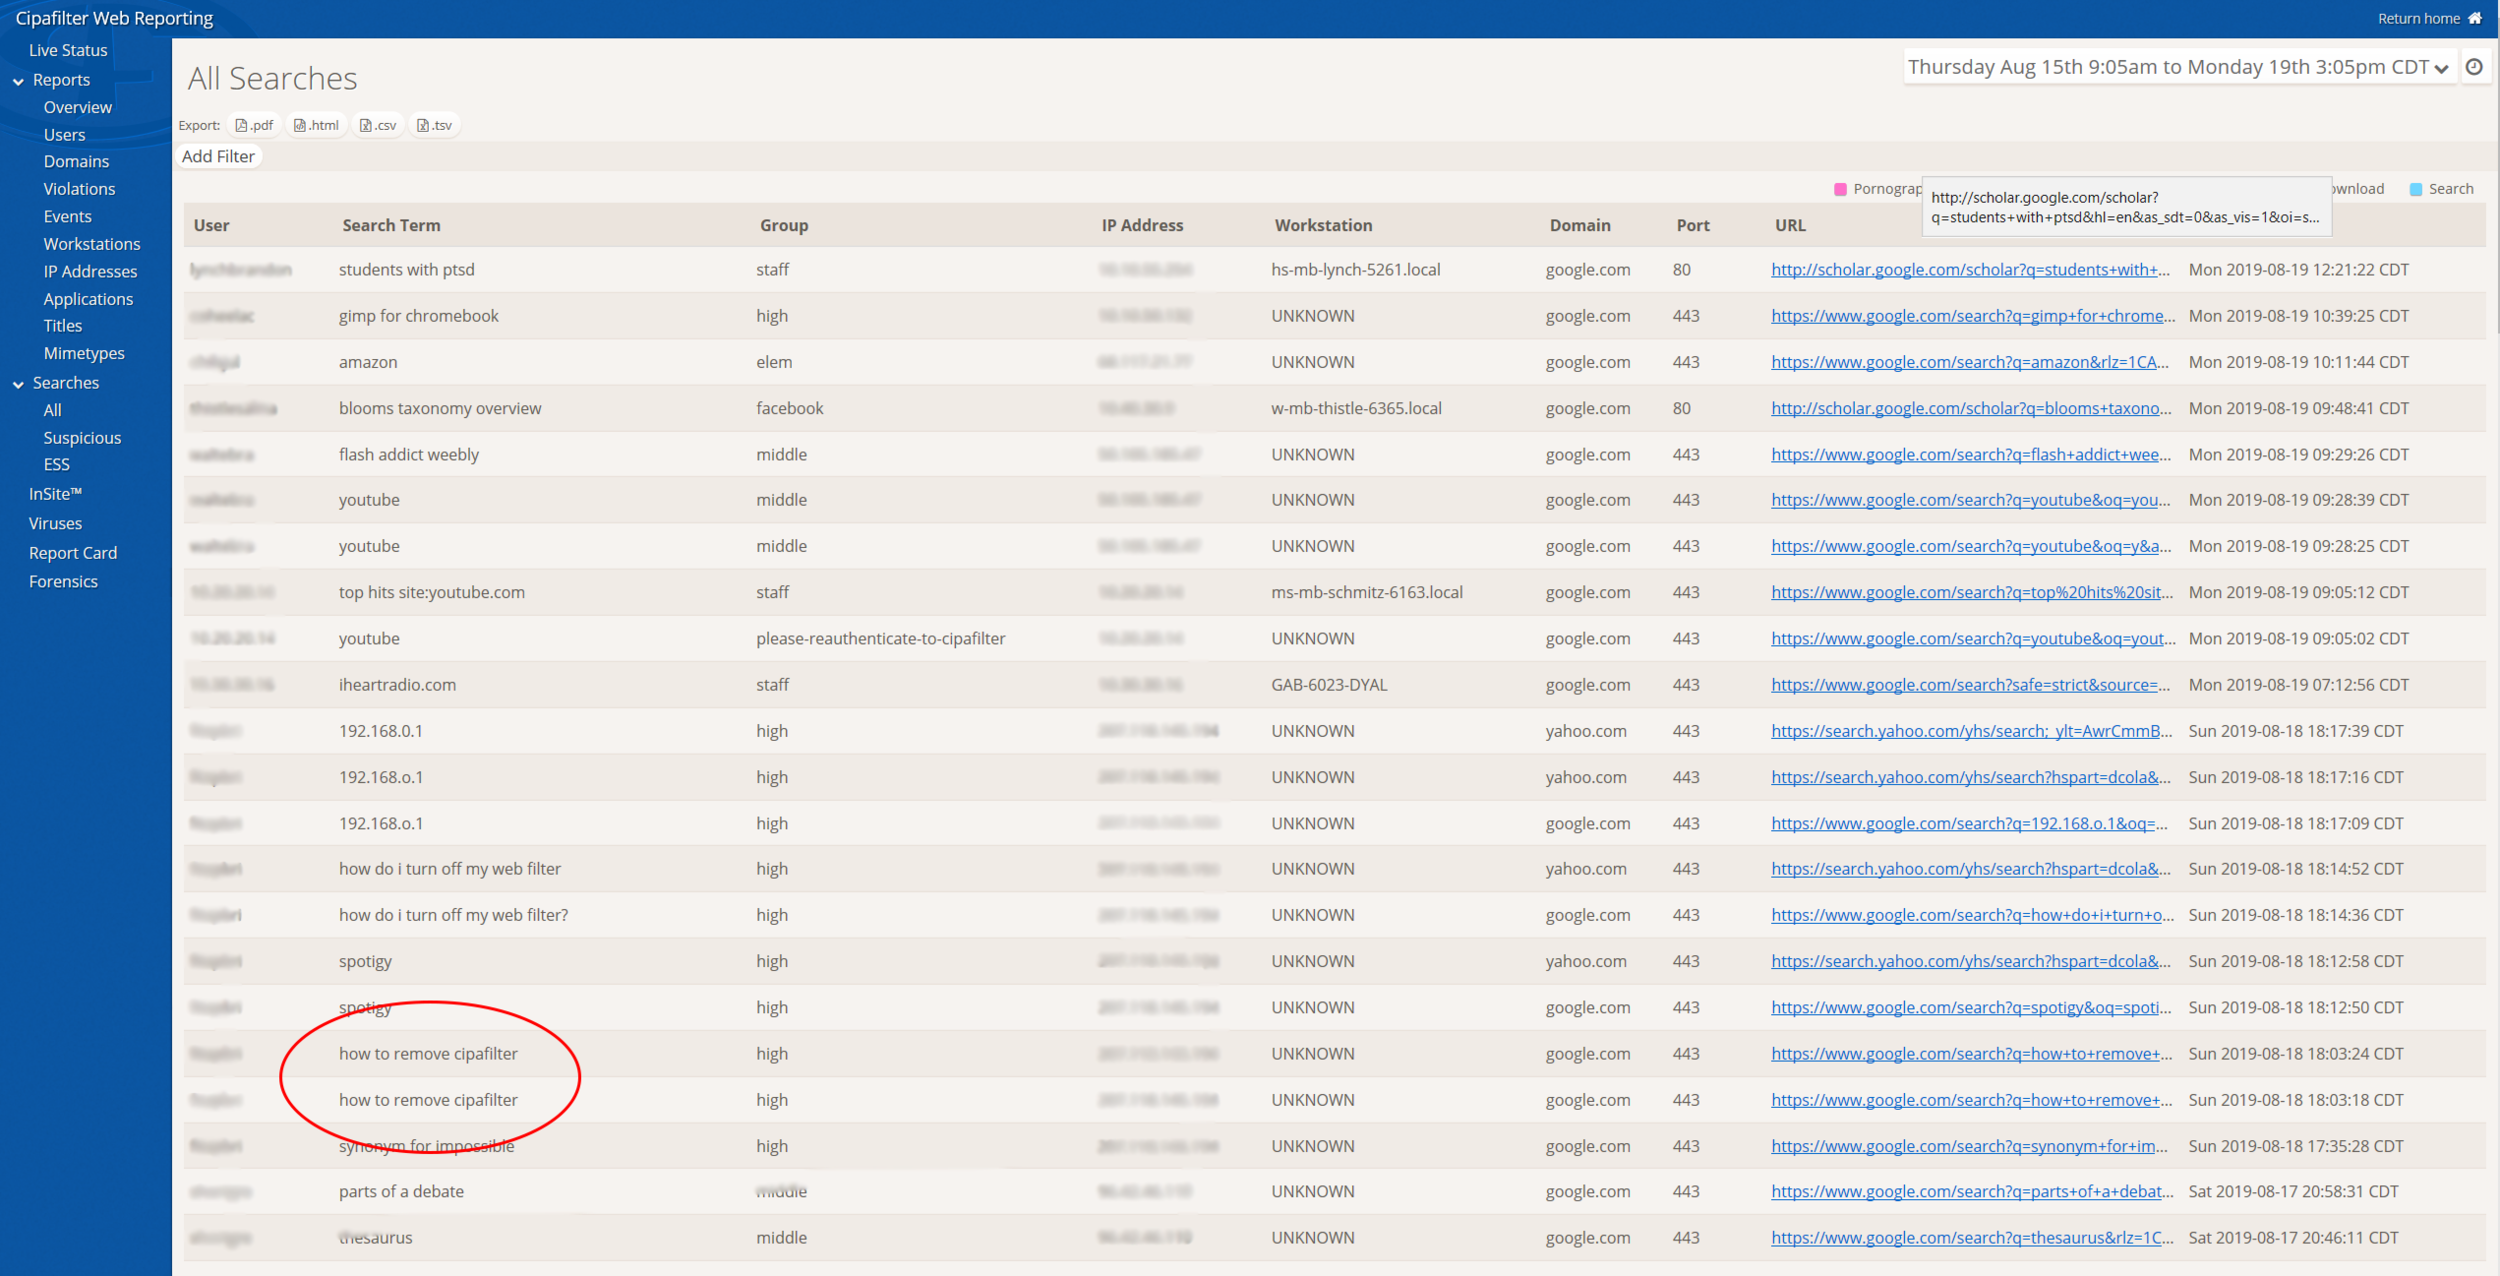Open Report Card in sidebar
The image size is (2500, 1276).
tap(73, 553)
